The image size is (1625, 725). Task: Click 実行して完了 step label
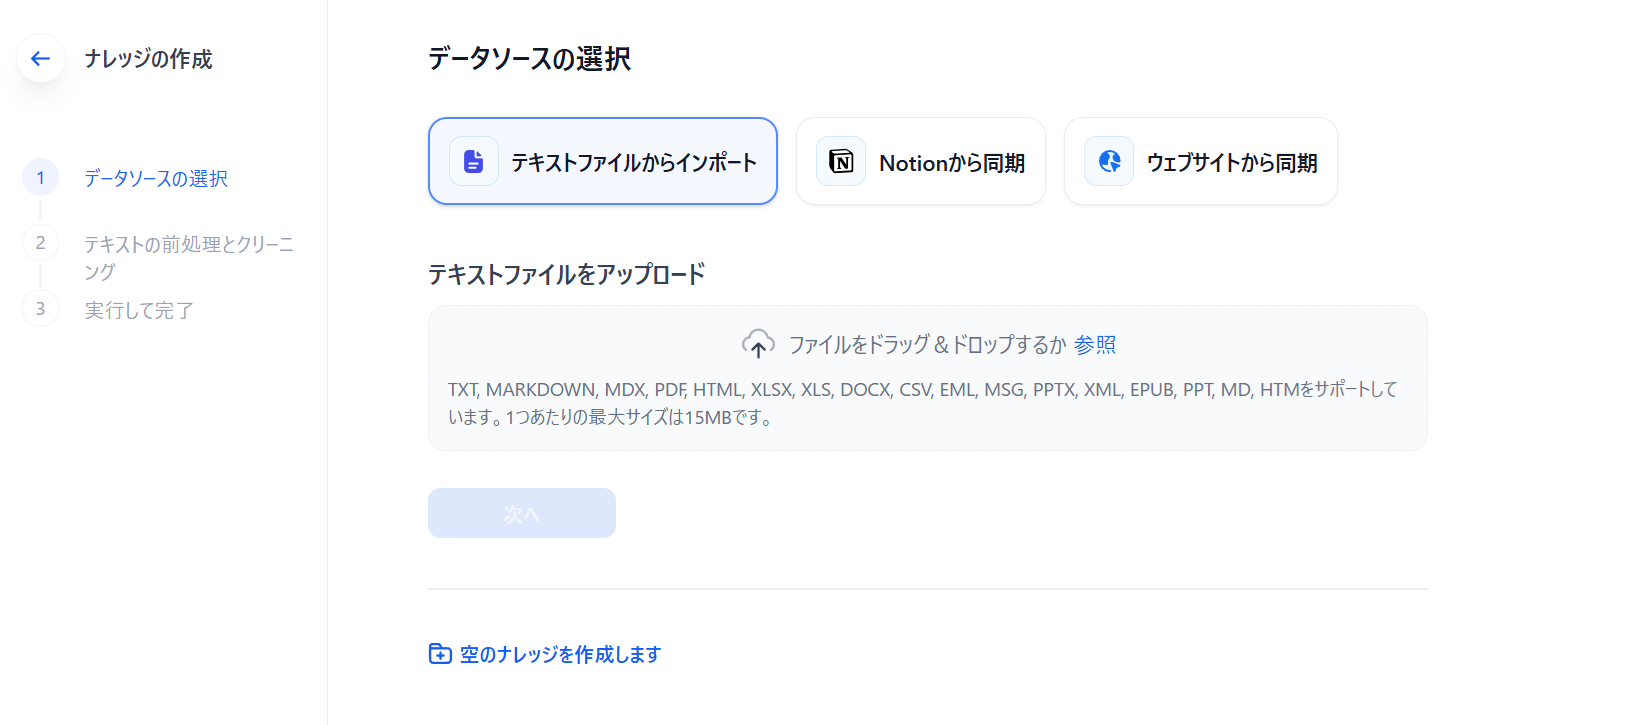(x=139, y=310)
